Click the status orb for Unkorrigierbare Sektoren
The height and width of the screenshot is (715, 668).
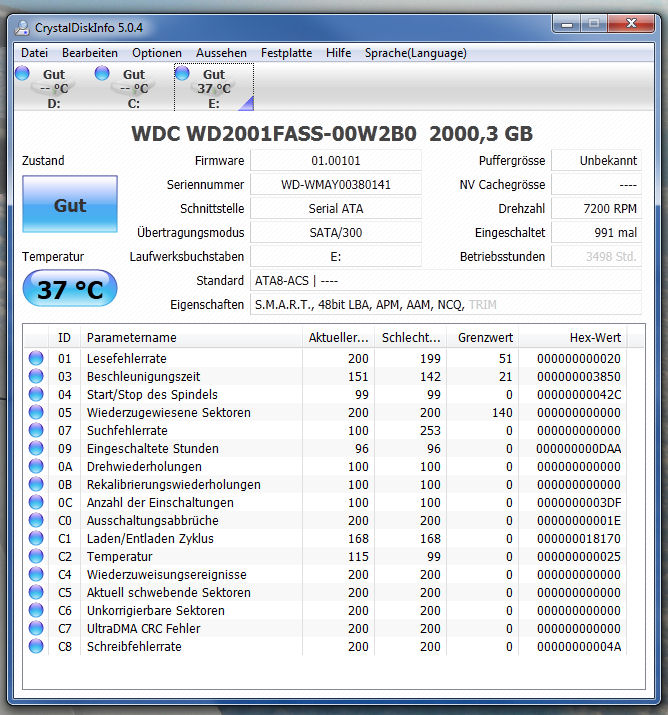coord(36,610)
